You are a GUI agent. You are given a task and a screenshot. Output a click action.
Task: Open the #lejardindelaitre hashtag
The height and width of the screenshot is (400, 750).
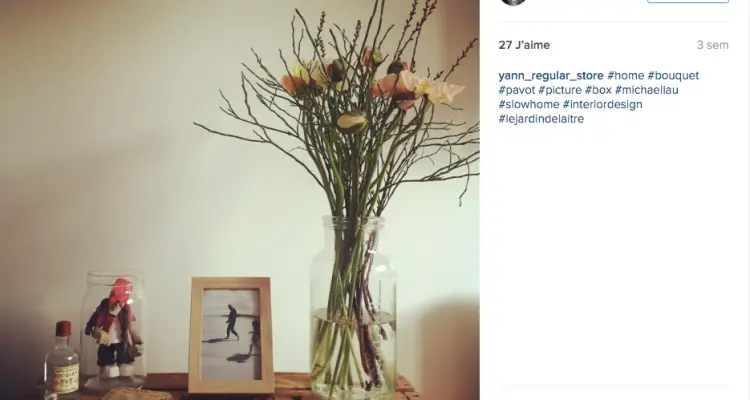(541, 119)
